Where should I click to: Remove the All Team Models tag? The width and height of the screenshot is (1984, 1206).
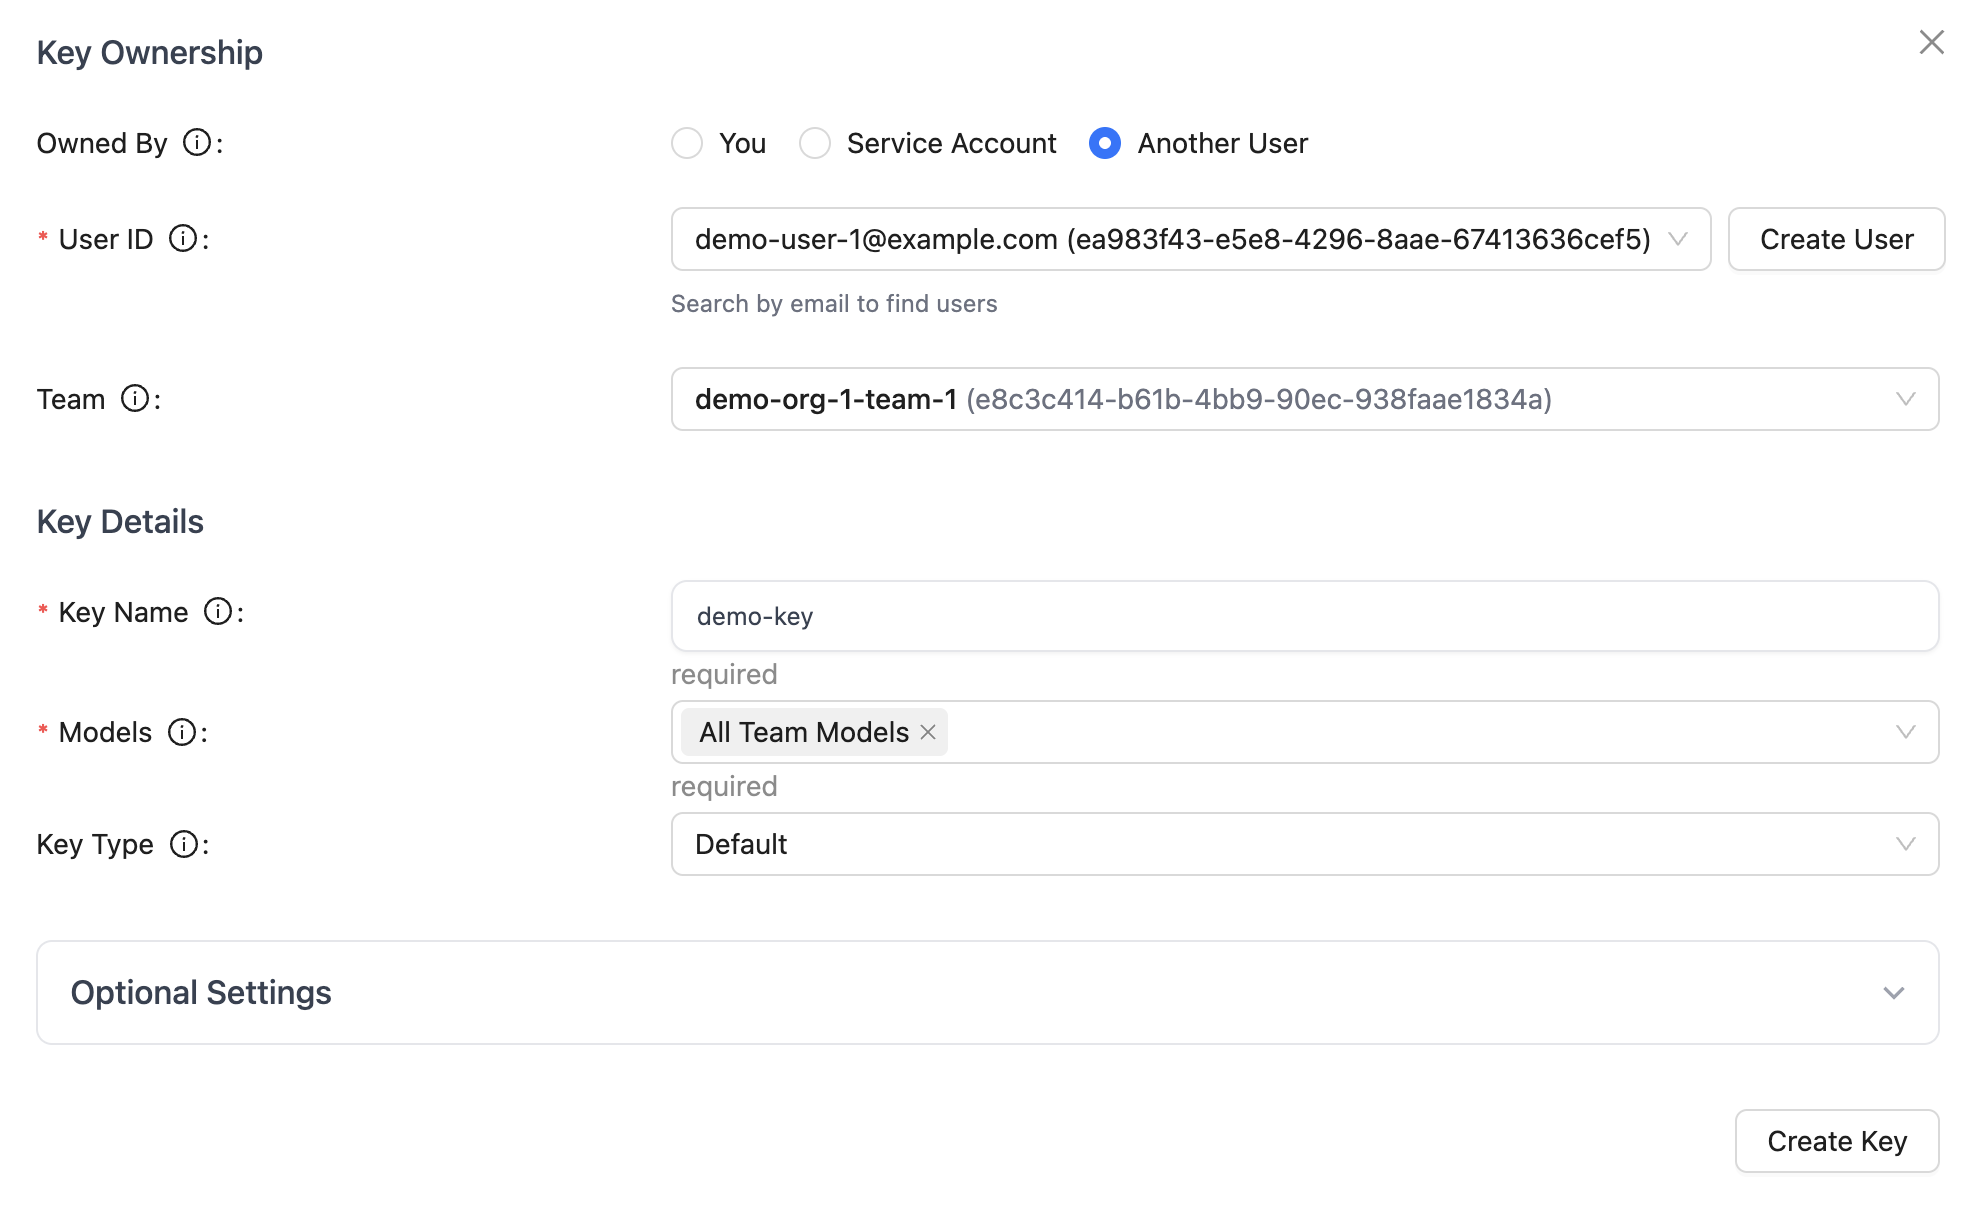tap(928, 732)
